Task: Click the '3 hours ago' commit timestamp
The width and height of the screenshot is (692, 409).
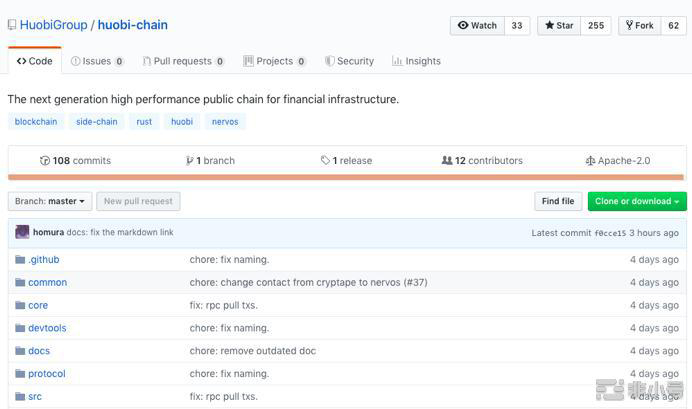Action: click(x=654, y=233)
